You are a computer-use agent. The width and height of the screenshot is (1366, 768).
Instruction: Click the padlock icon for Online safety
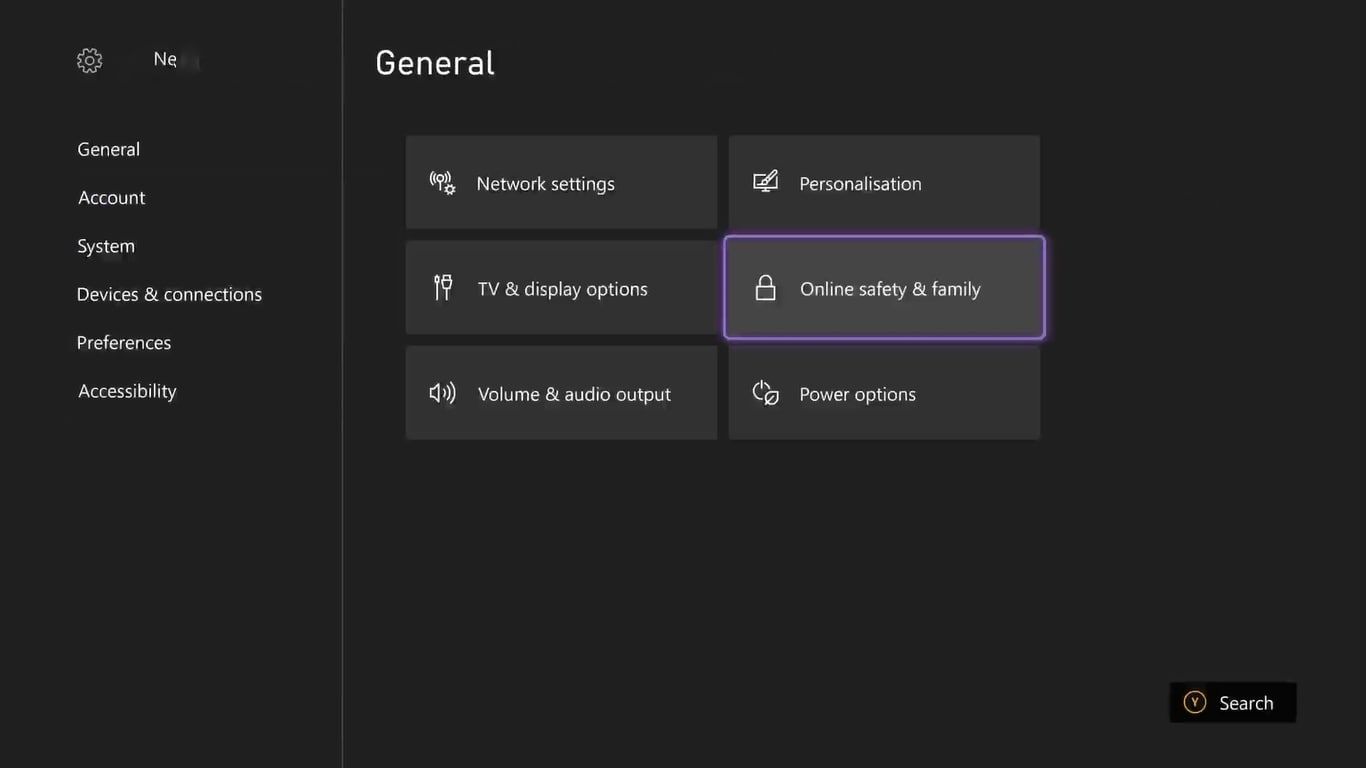(765, 288)
